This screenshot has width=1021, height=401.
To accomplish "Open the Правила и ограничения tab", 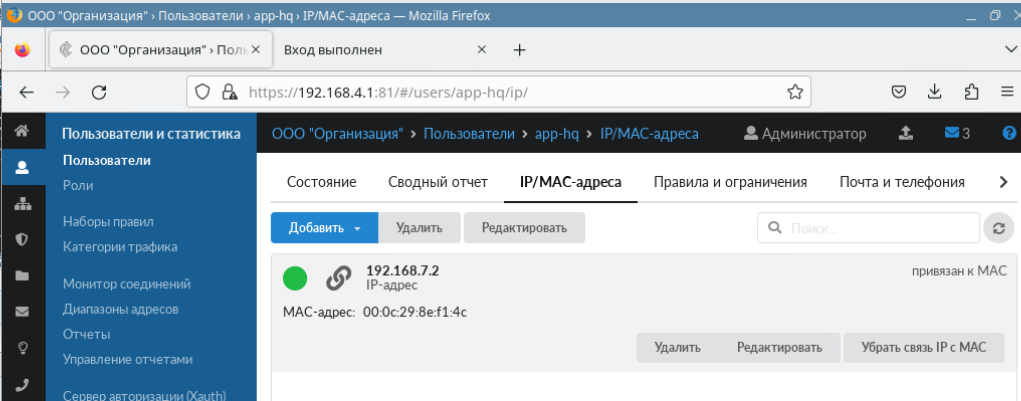I will (x=731, y=182).
